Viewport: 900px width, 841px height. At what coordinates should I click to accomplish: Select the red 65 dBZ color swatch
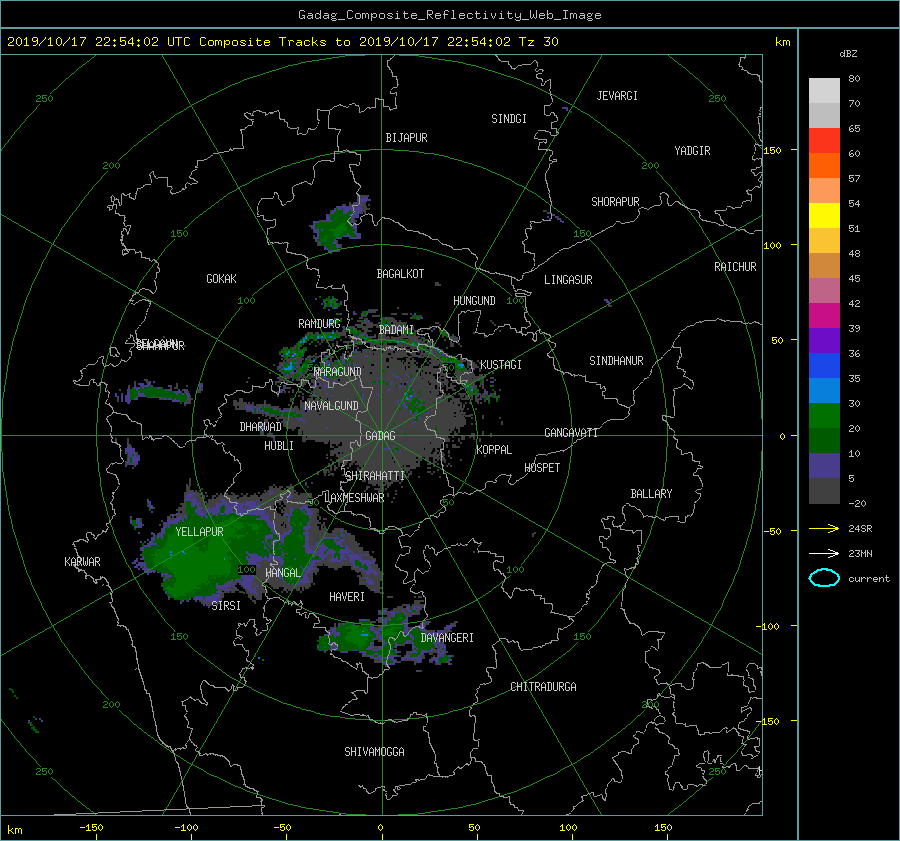[x=824, y=140]
